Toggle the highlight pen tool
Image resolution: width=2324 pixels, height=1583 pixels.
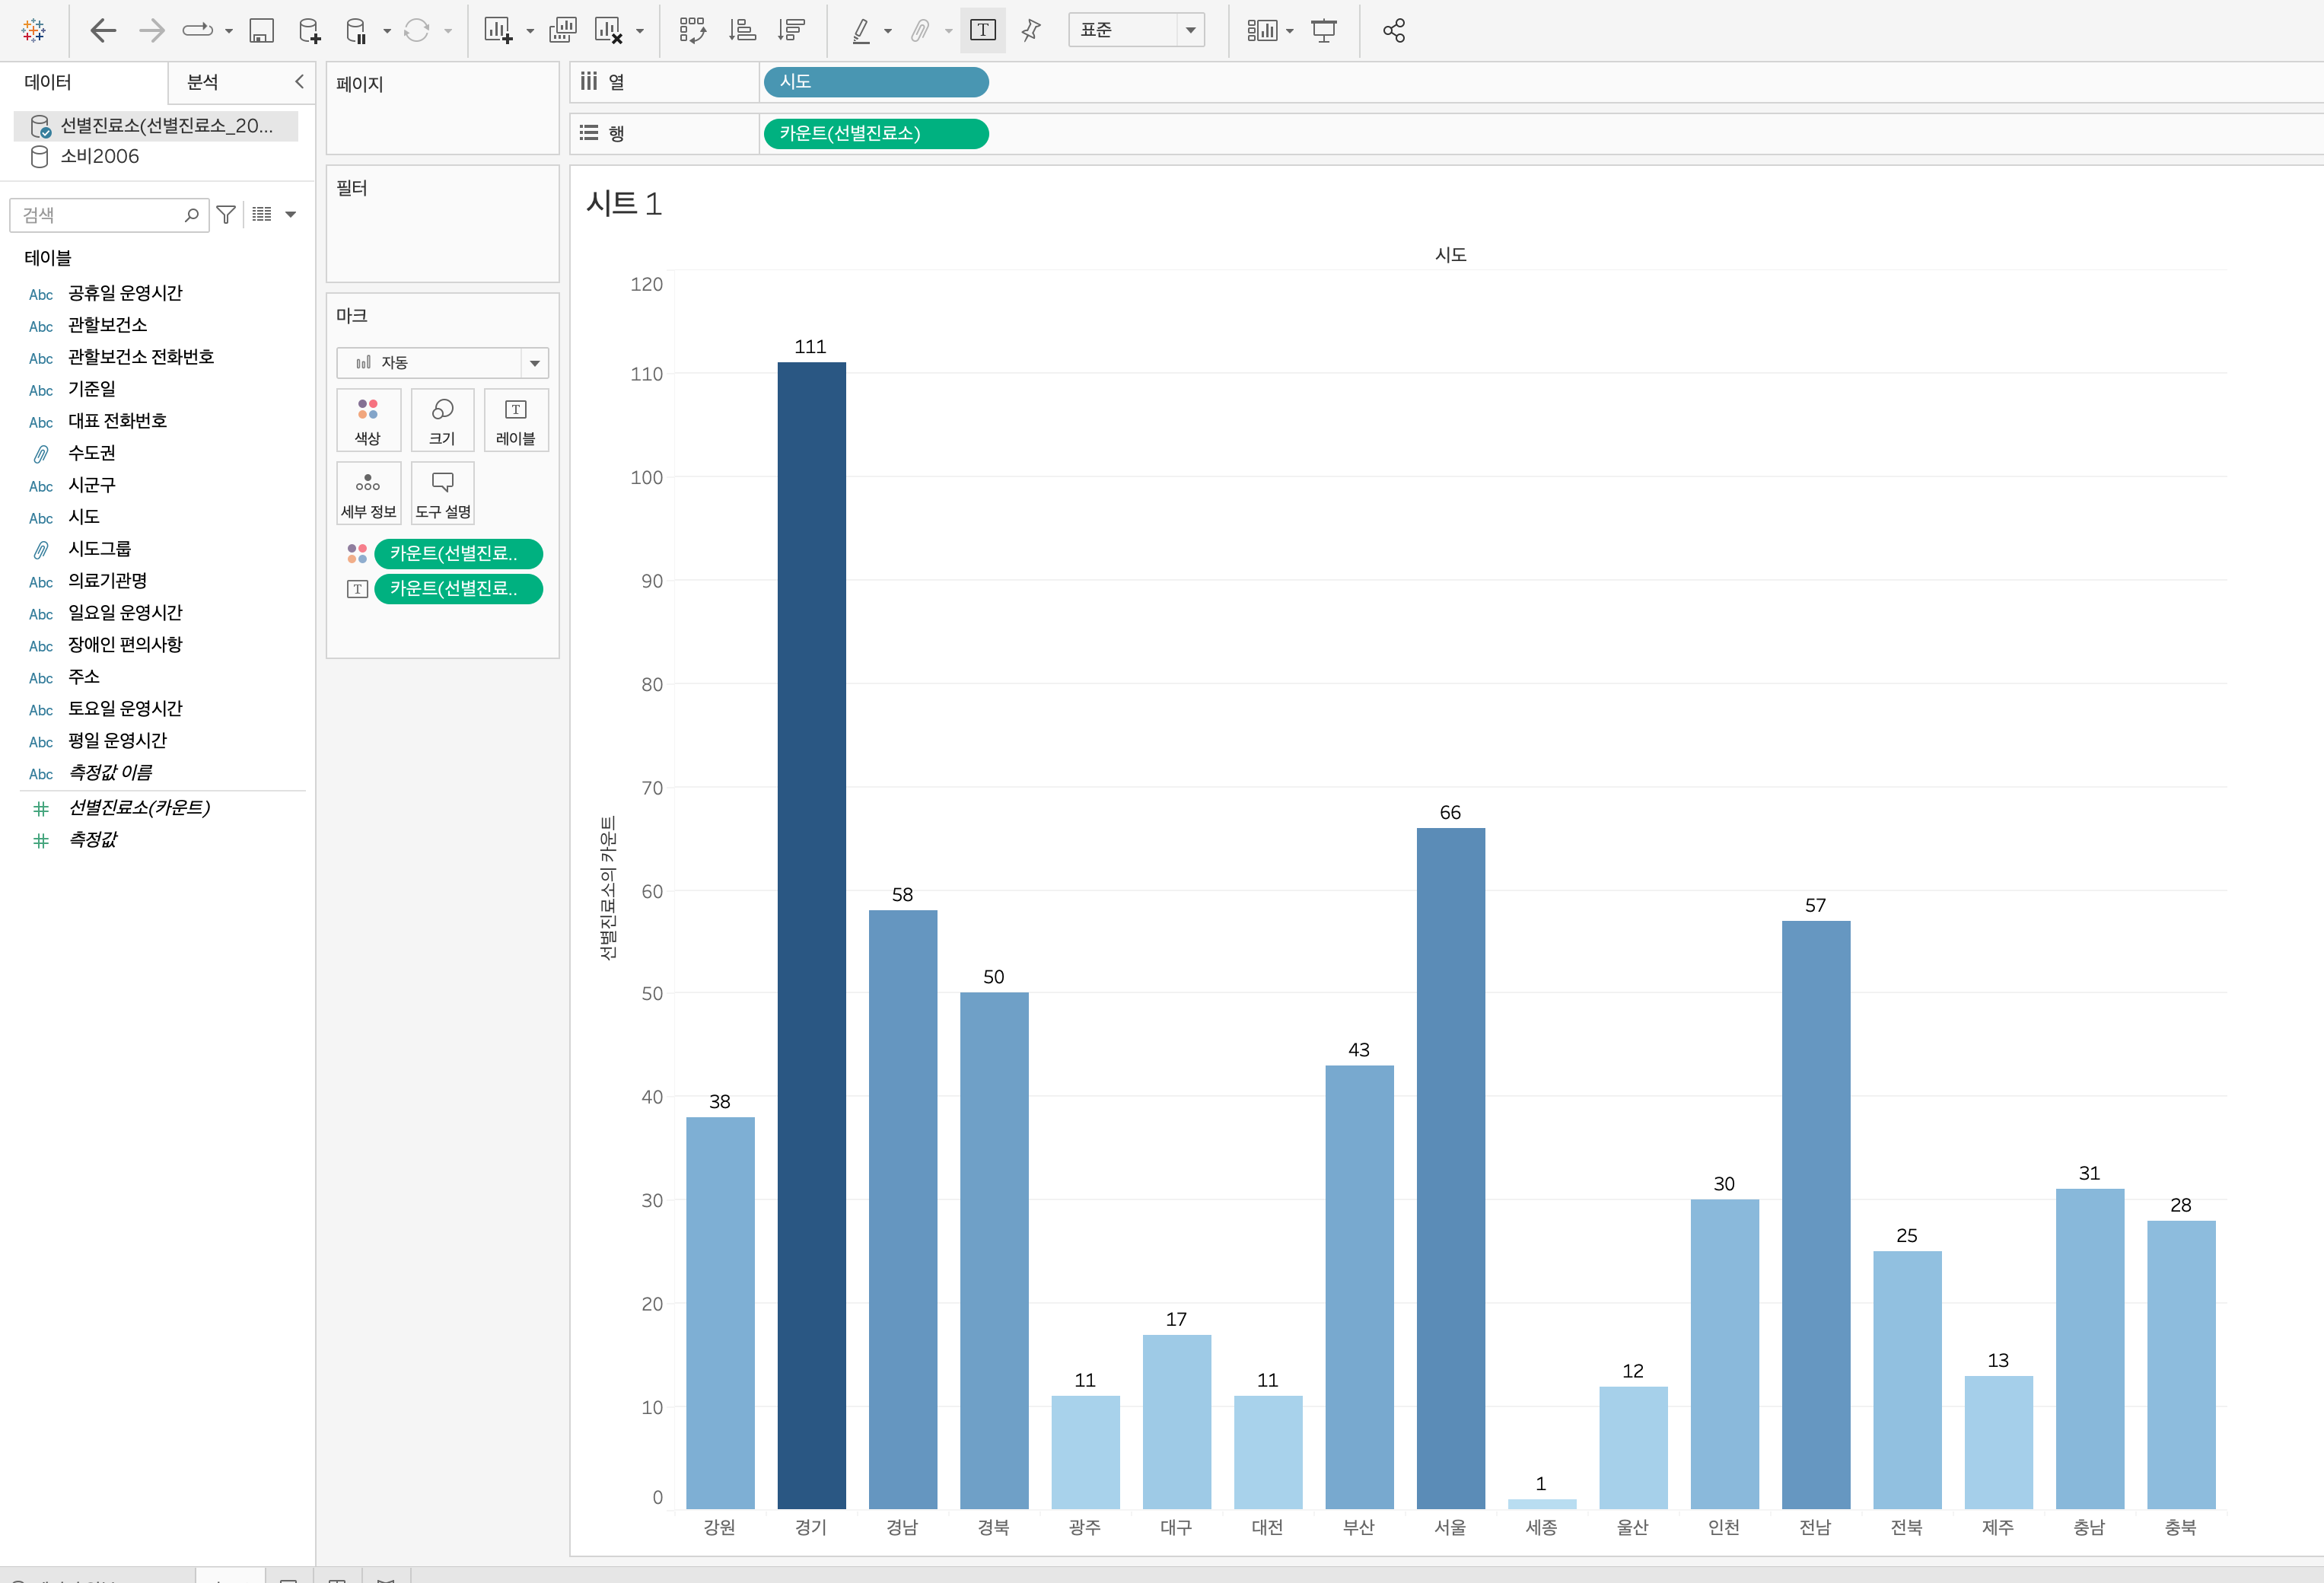[x=861, y=31]
